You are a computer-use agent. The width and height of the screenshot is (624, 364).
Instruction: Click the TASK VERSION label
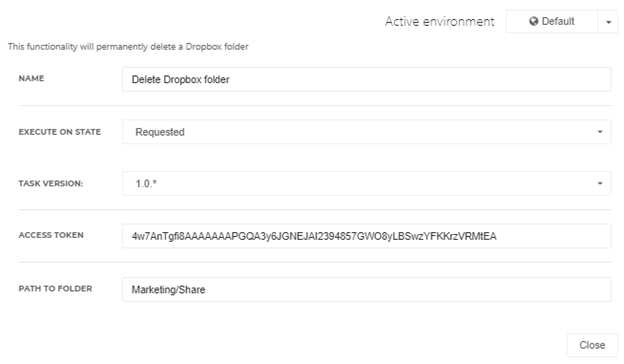click(51, 184)
